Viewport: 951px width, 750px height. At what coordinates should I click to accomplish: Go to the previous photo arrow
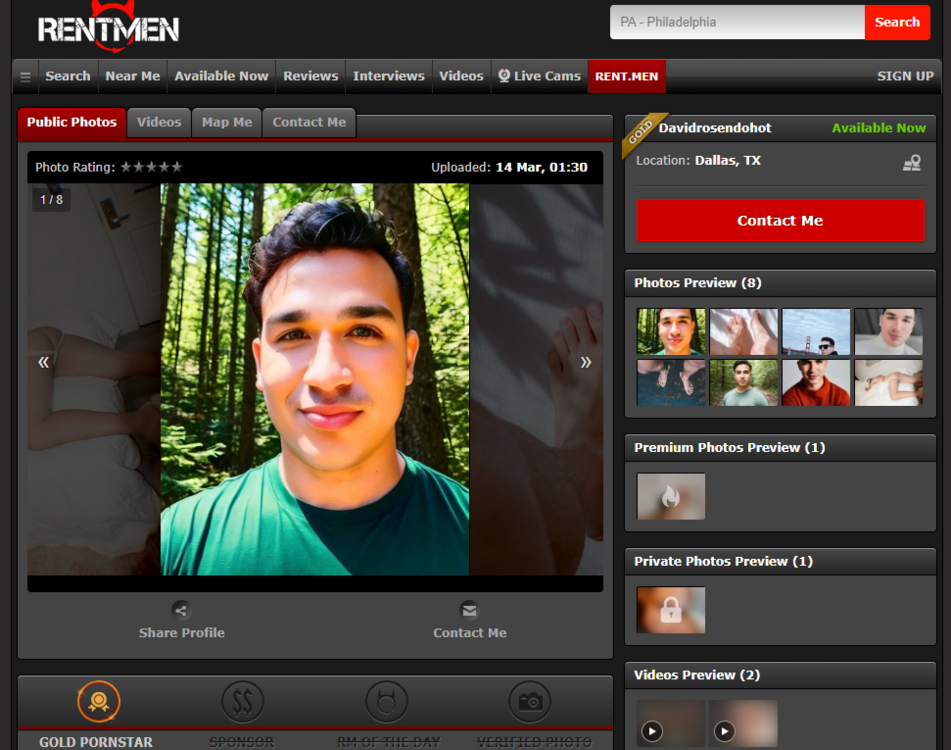click(x=44, y=362)
